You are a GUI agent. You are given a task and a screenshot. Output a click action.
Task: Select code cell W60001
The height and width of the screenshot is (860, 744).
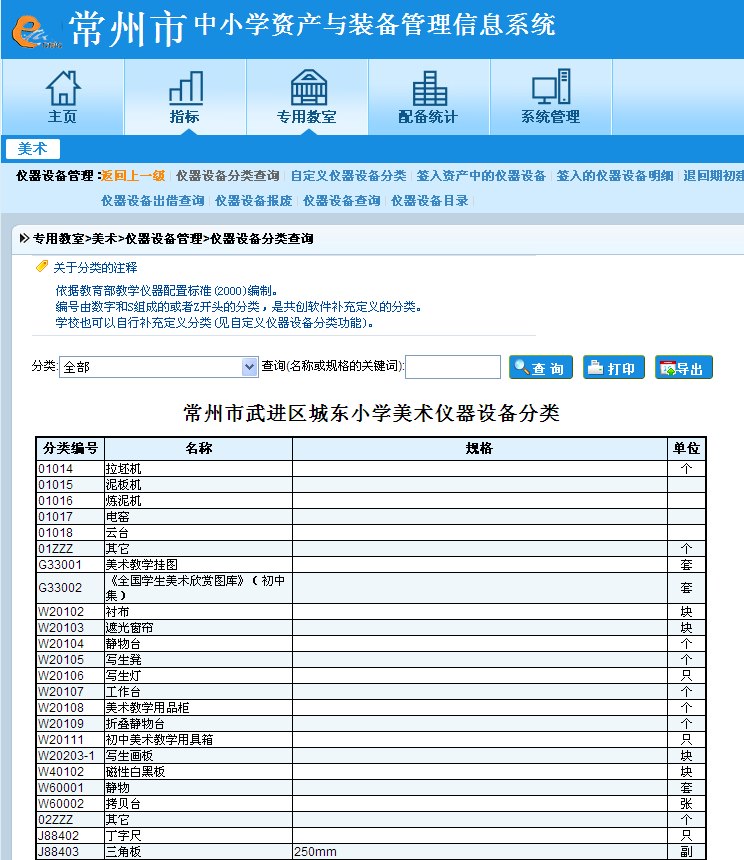(71, 787)
